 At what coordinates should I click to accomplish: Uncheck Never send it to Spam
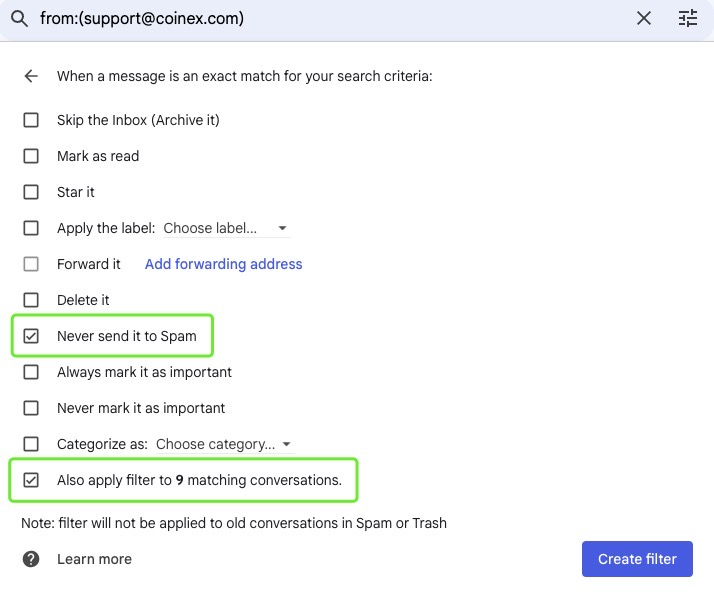[x=31, y=336]
